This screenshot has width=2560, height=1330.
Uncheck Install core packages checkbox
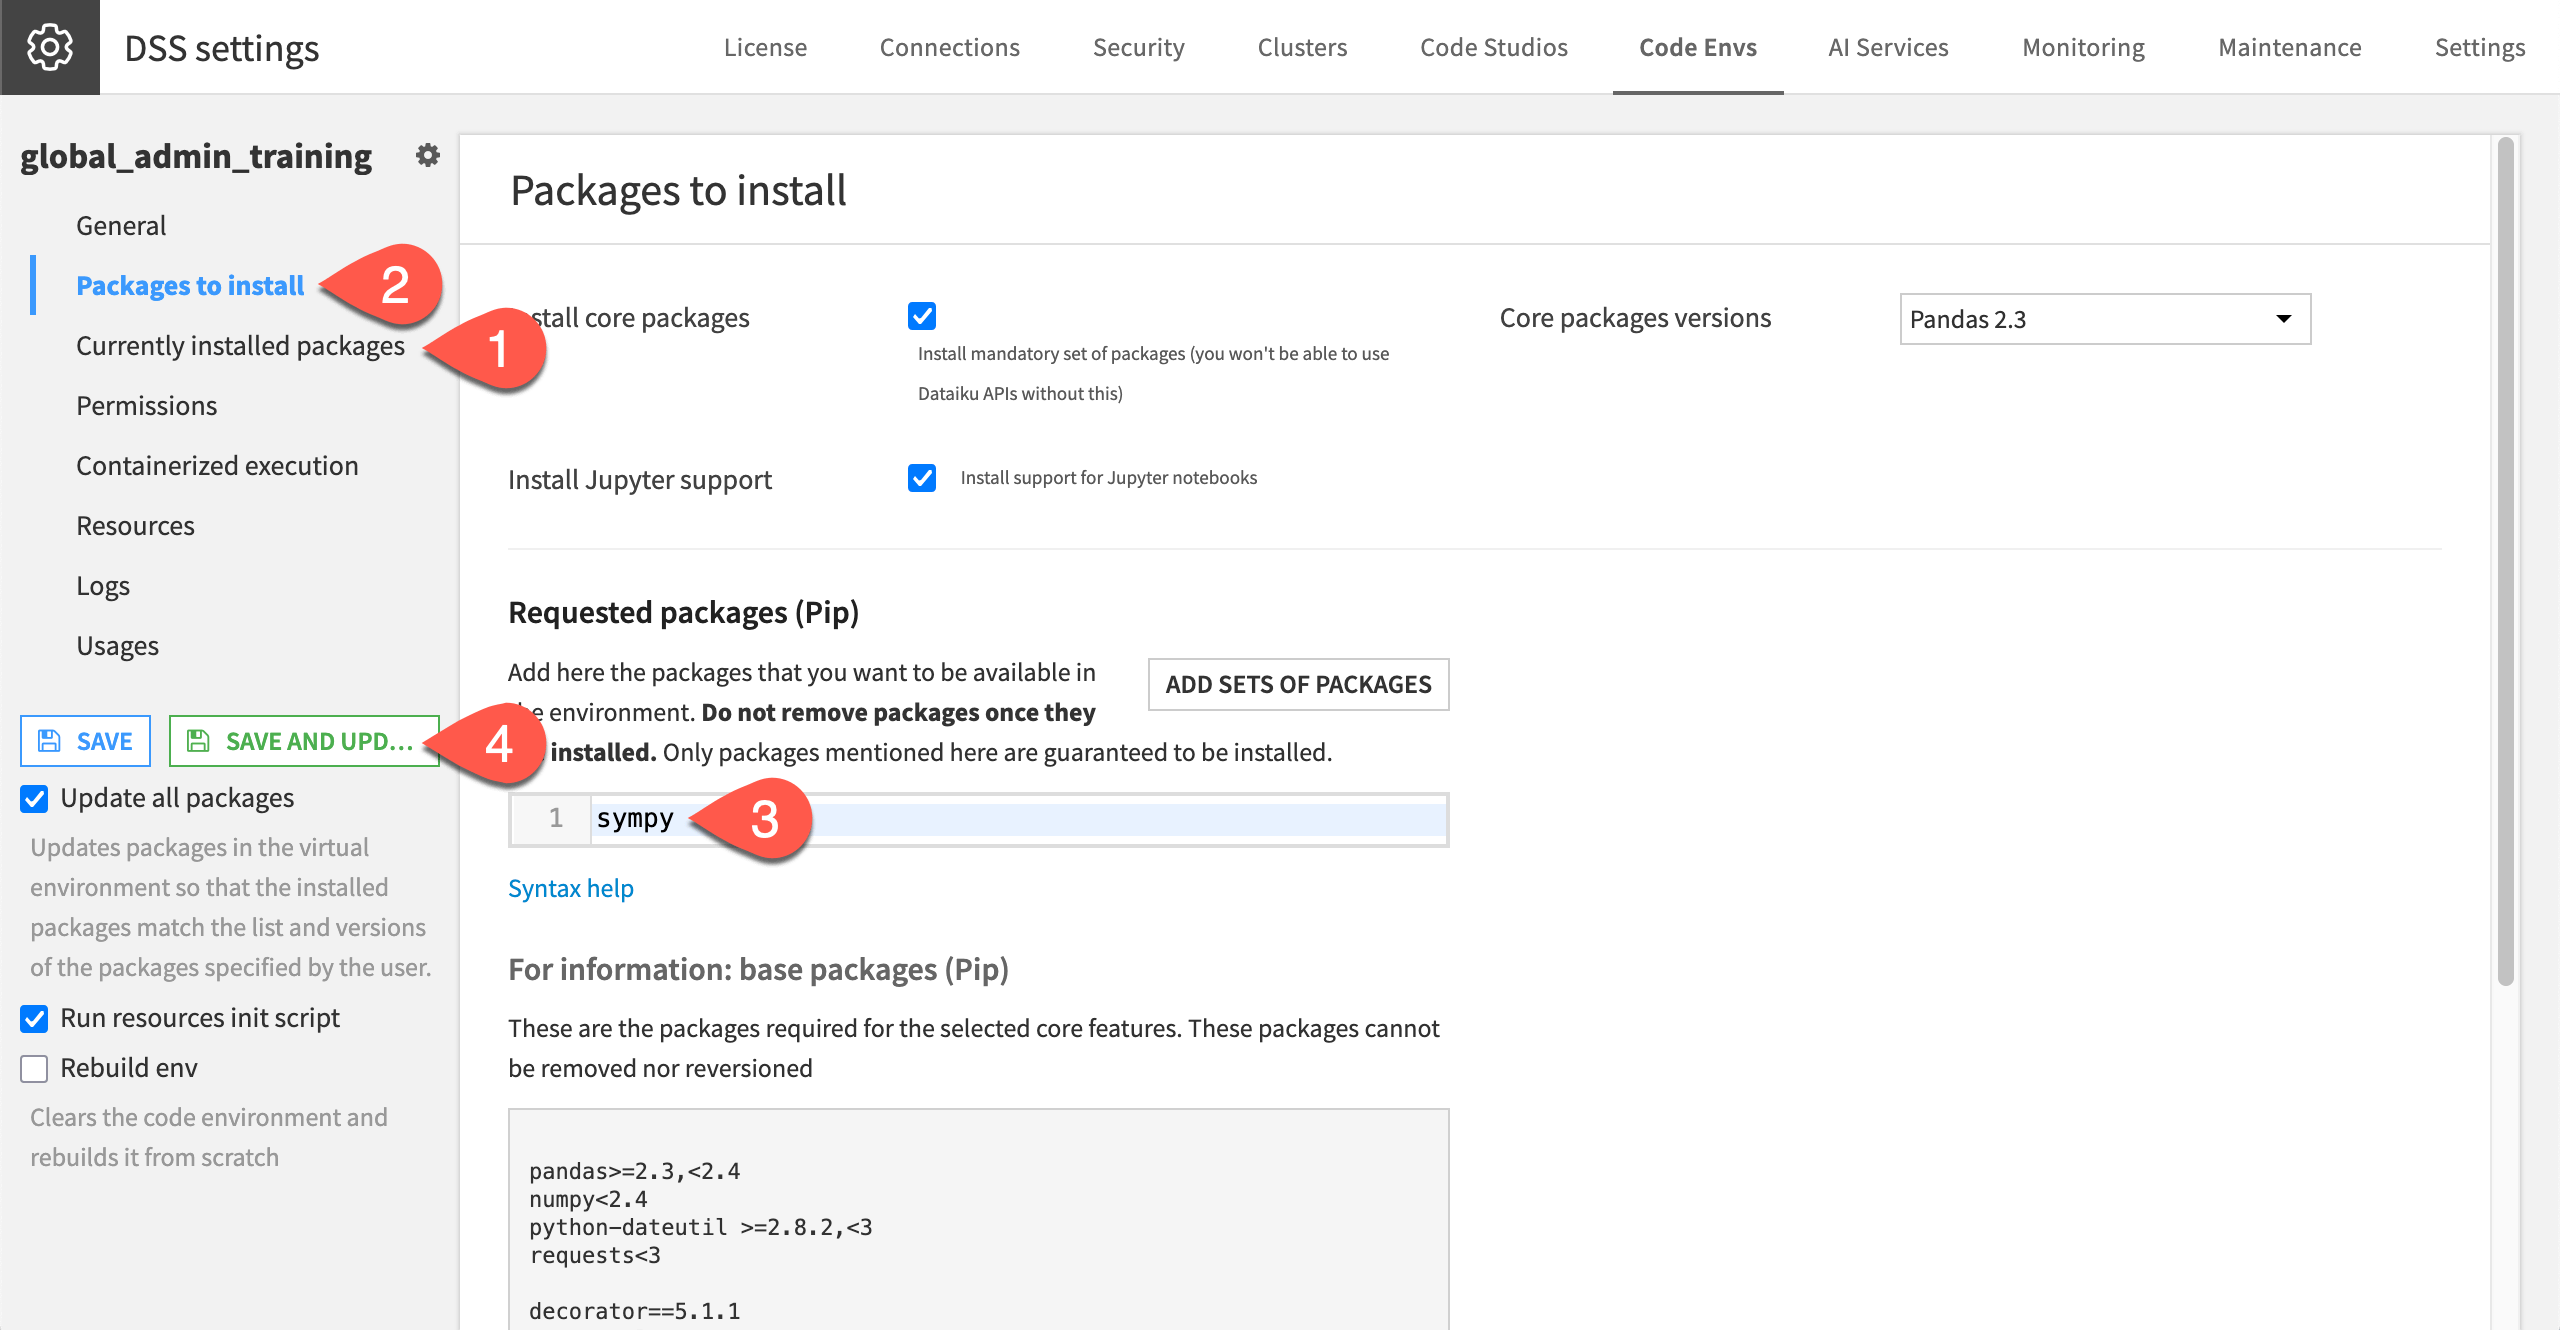coord(922,316)
